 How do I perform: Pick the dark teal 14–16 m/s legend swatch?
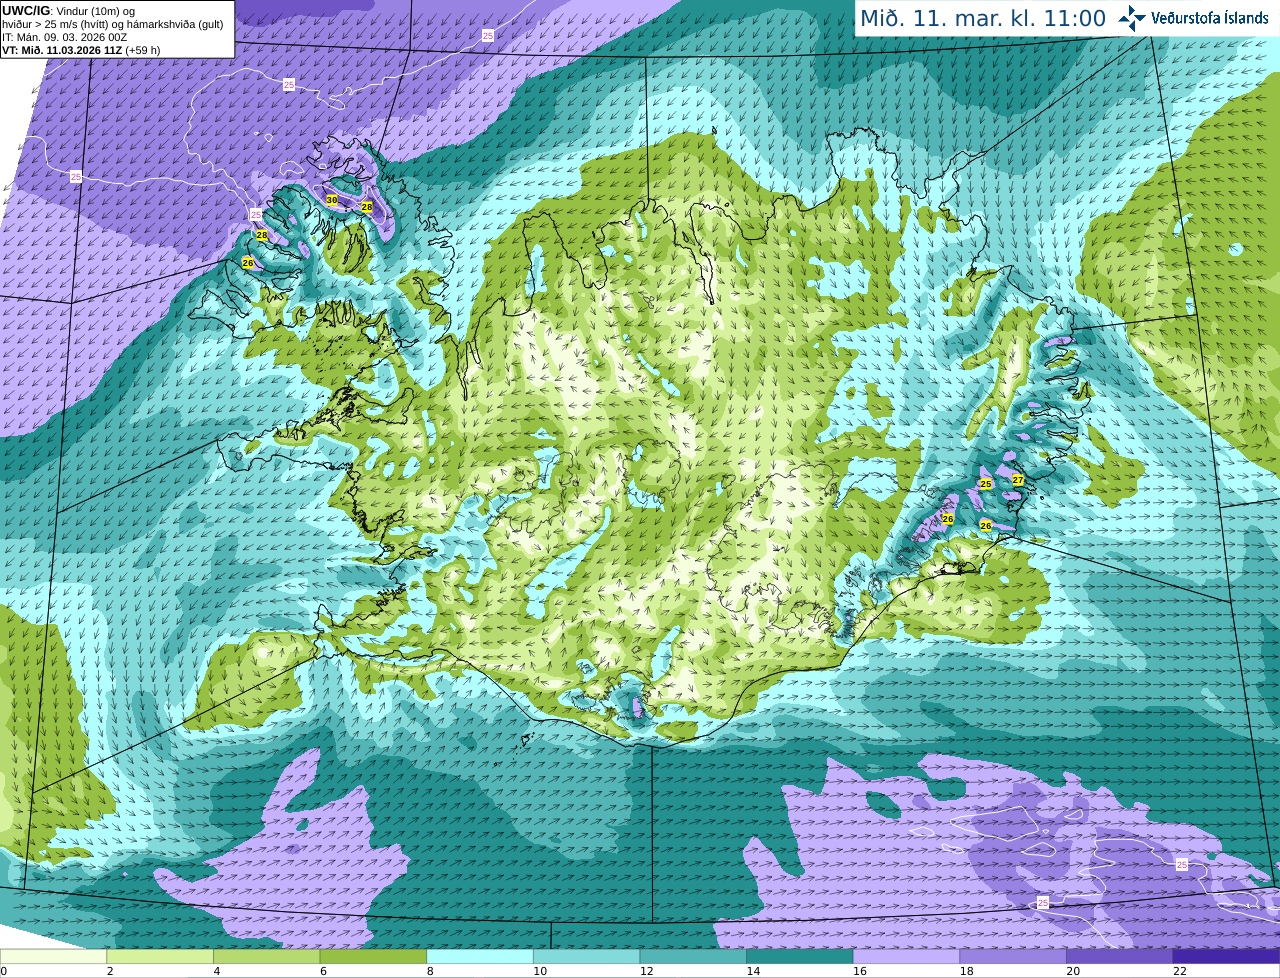tap(800, 956)
